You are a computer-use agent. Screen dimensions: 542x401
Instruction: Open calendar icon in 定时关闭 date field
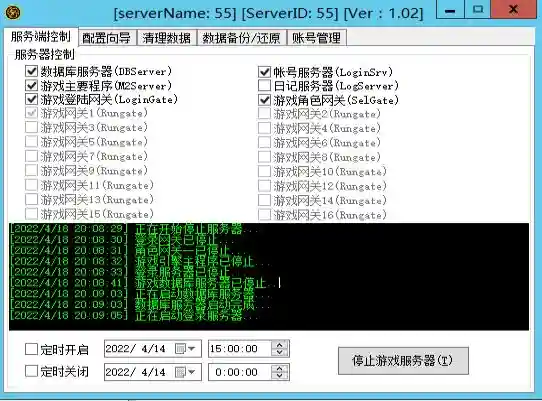tap(180, 372)
